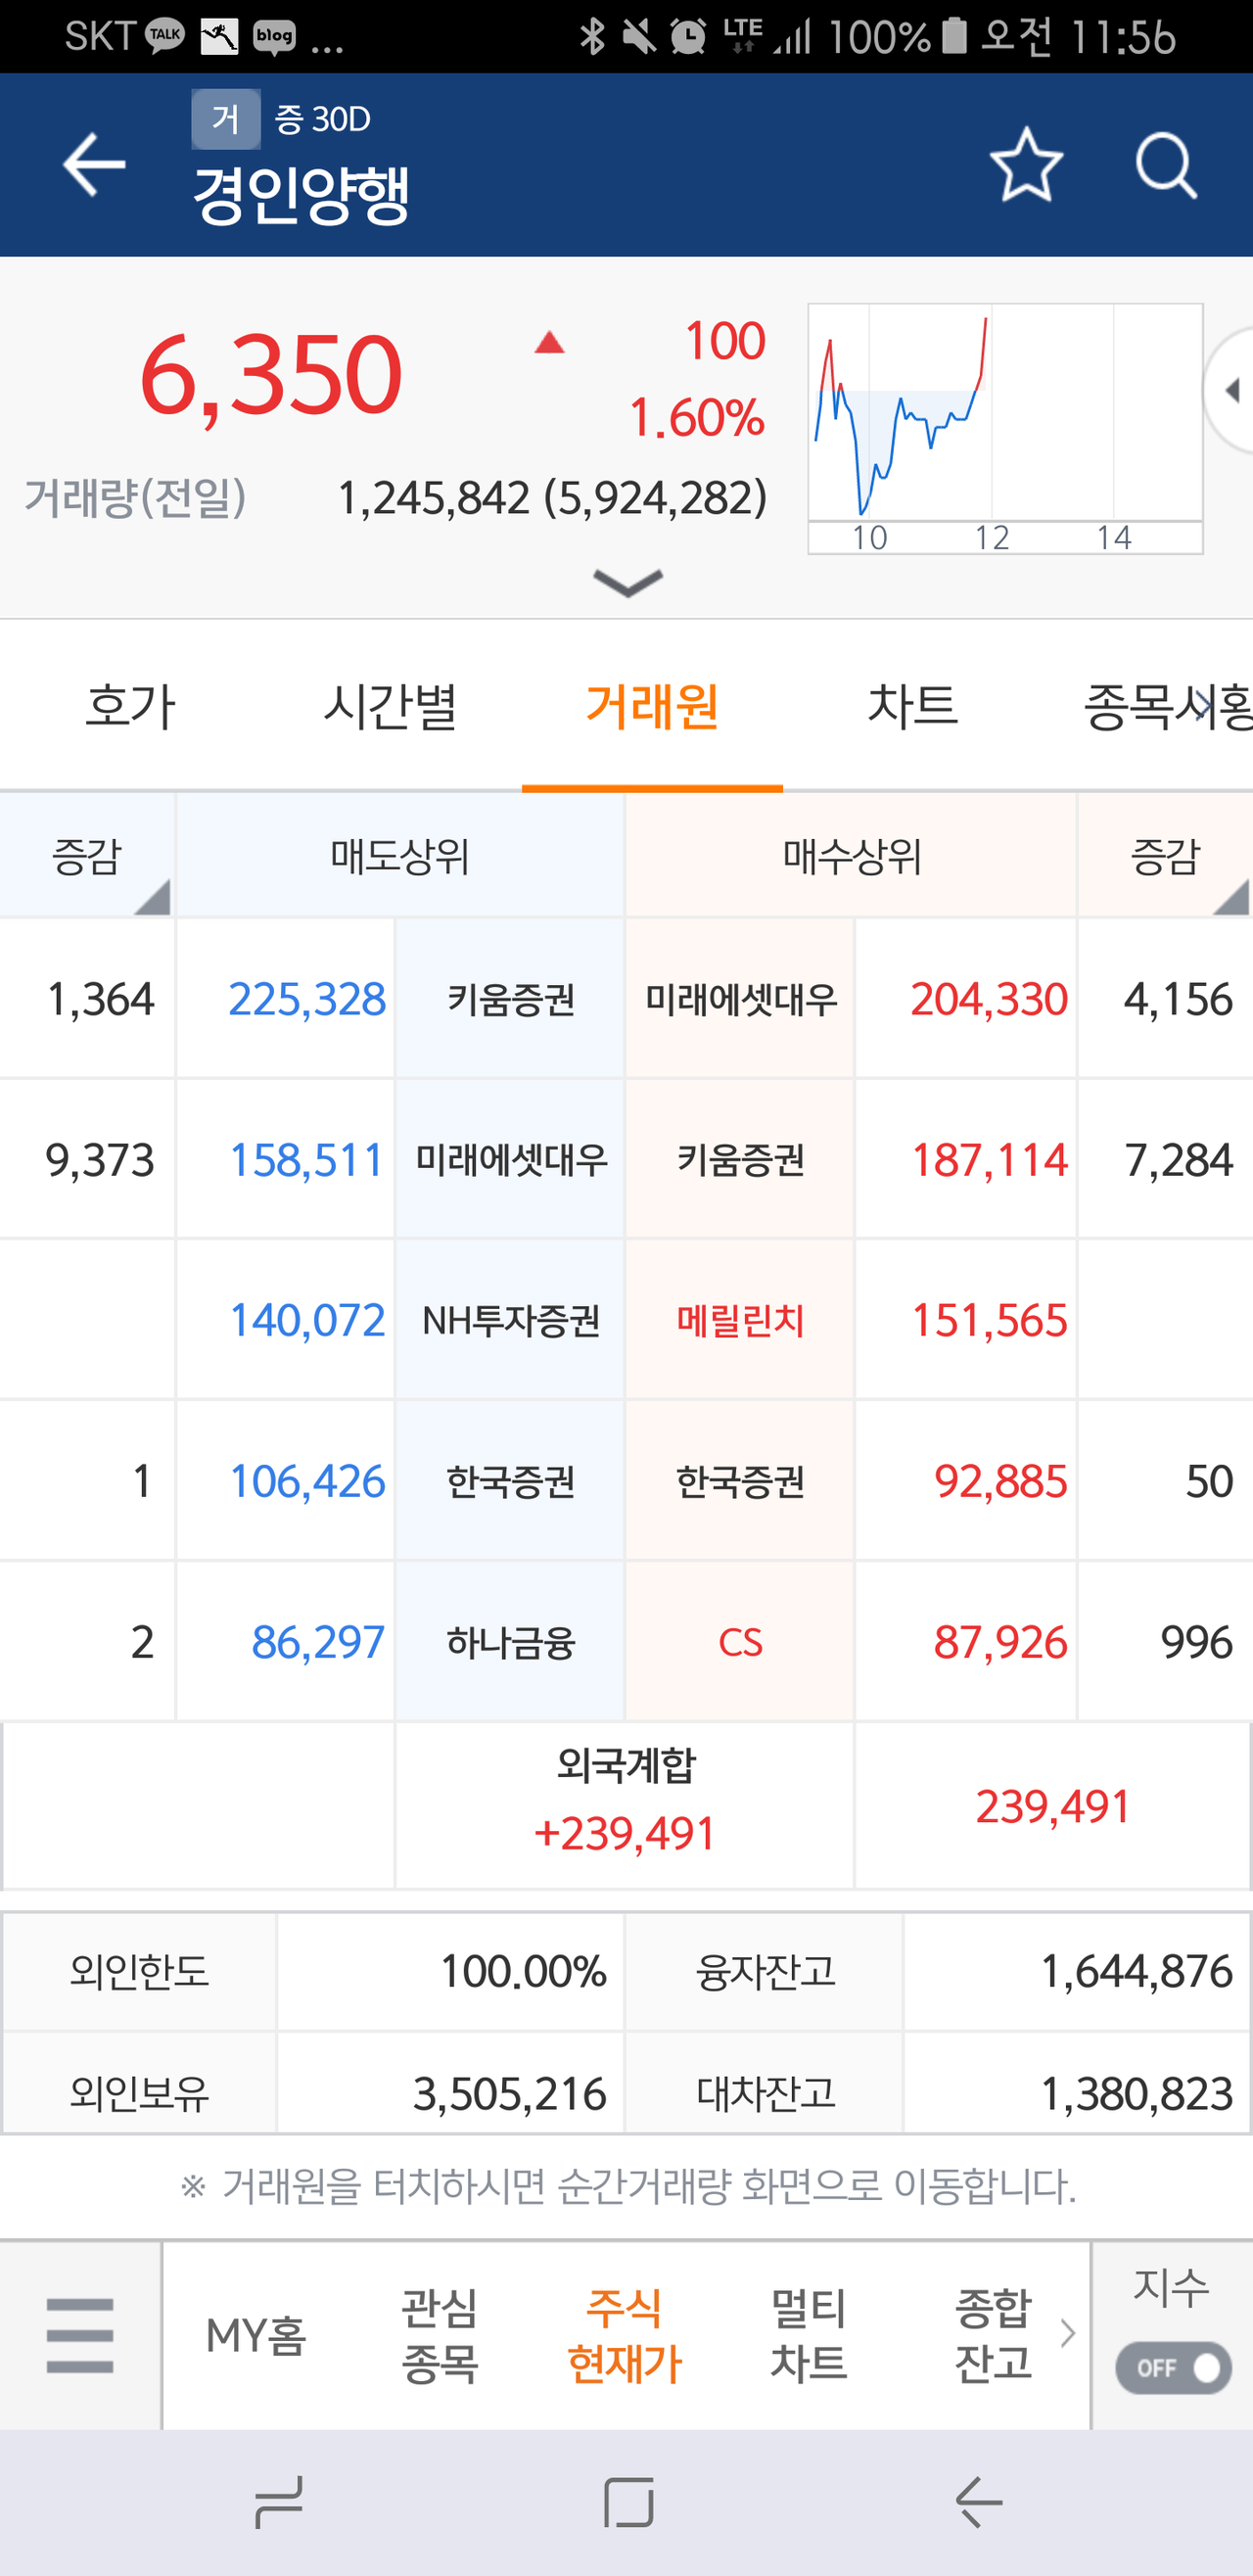Tap seller 미래에셋대우 in 매도상위

pyautogui.click(x=510, y=1159)
